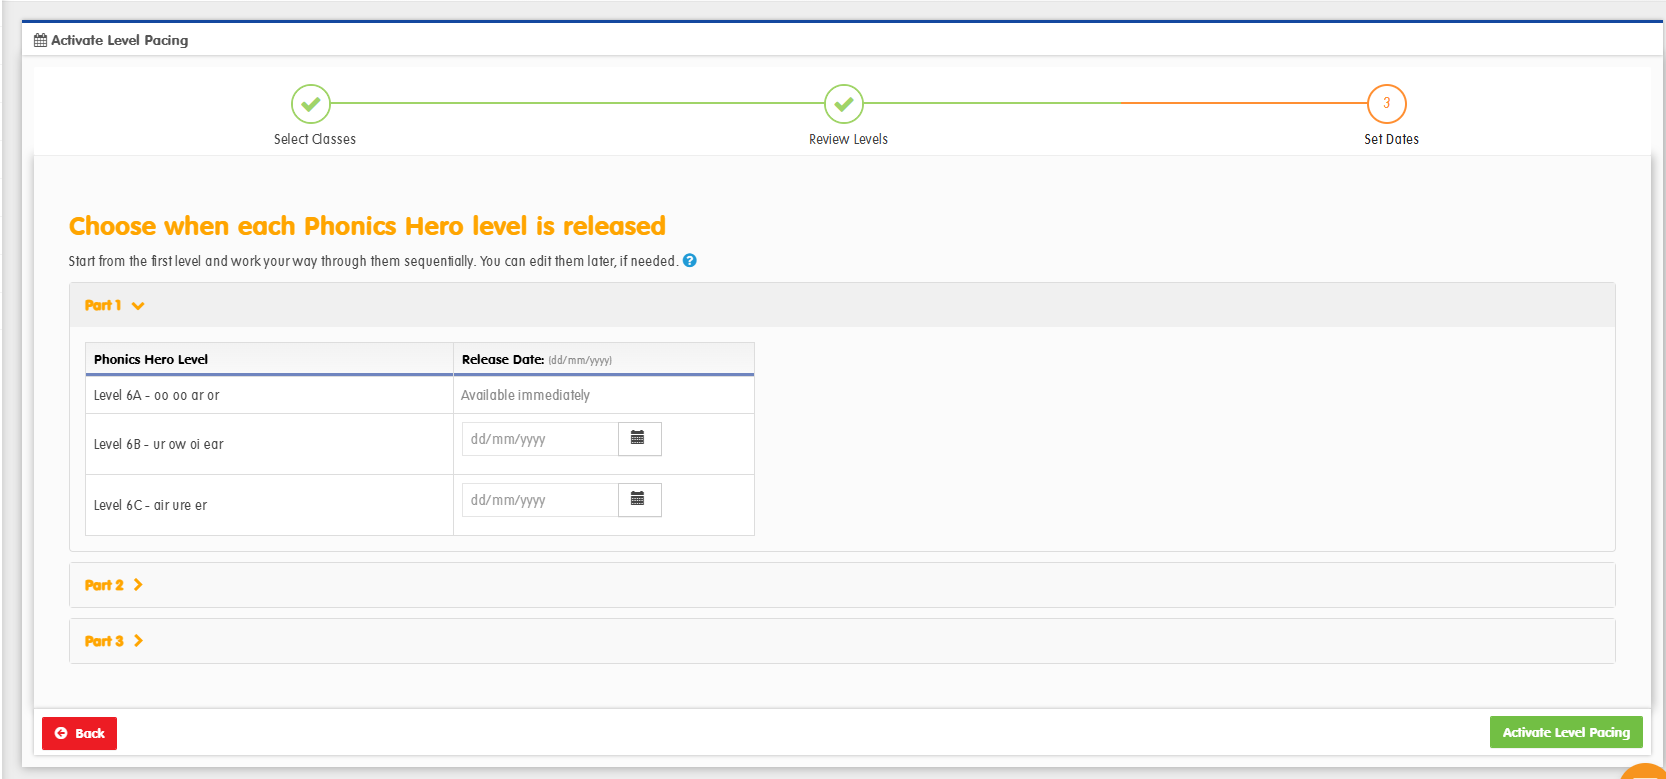The width and height of the screenshot is (1666, 779).
Task: Click the calendar icon beside Activate Level Pacing title
Action: coord(41,40)
